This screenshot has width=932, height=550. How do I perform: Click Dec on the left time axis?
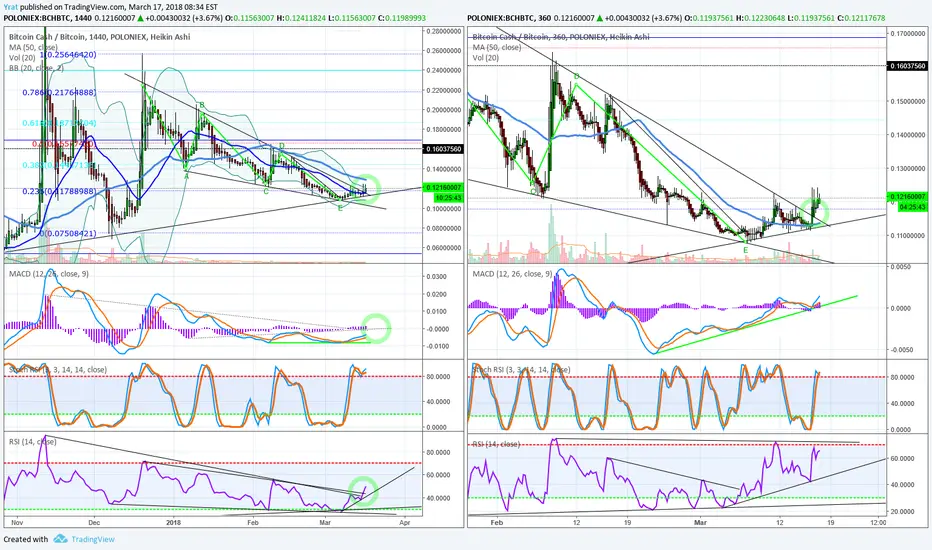pos(94,523)
